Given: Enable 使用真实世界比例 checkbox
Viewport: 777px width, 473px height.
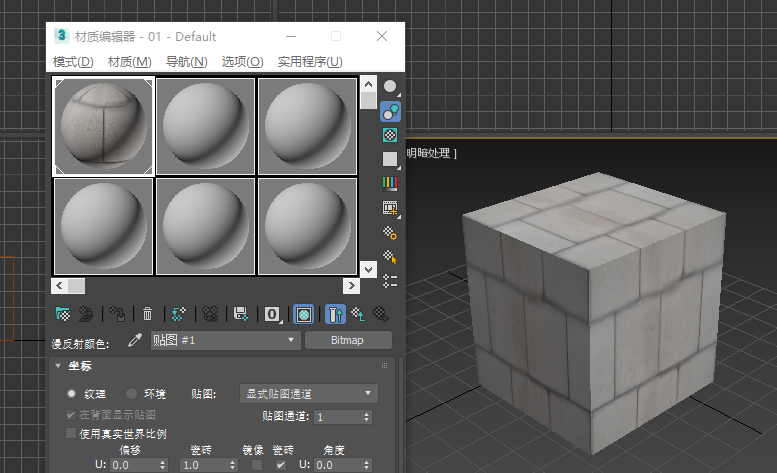Looking at the screenshot, I should click(71, 434).
